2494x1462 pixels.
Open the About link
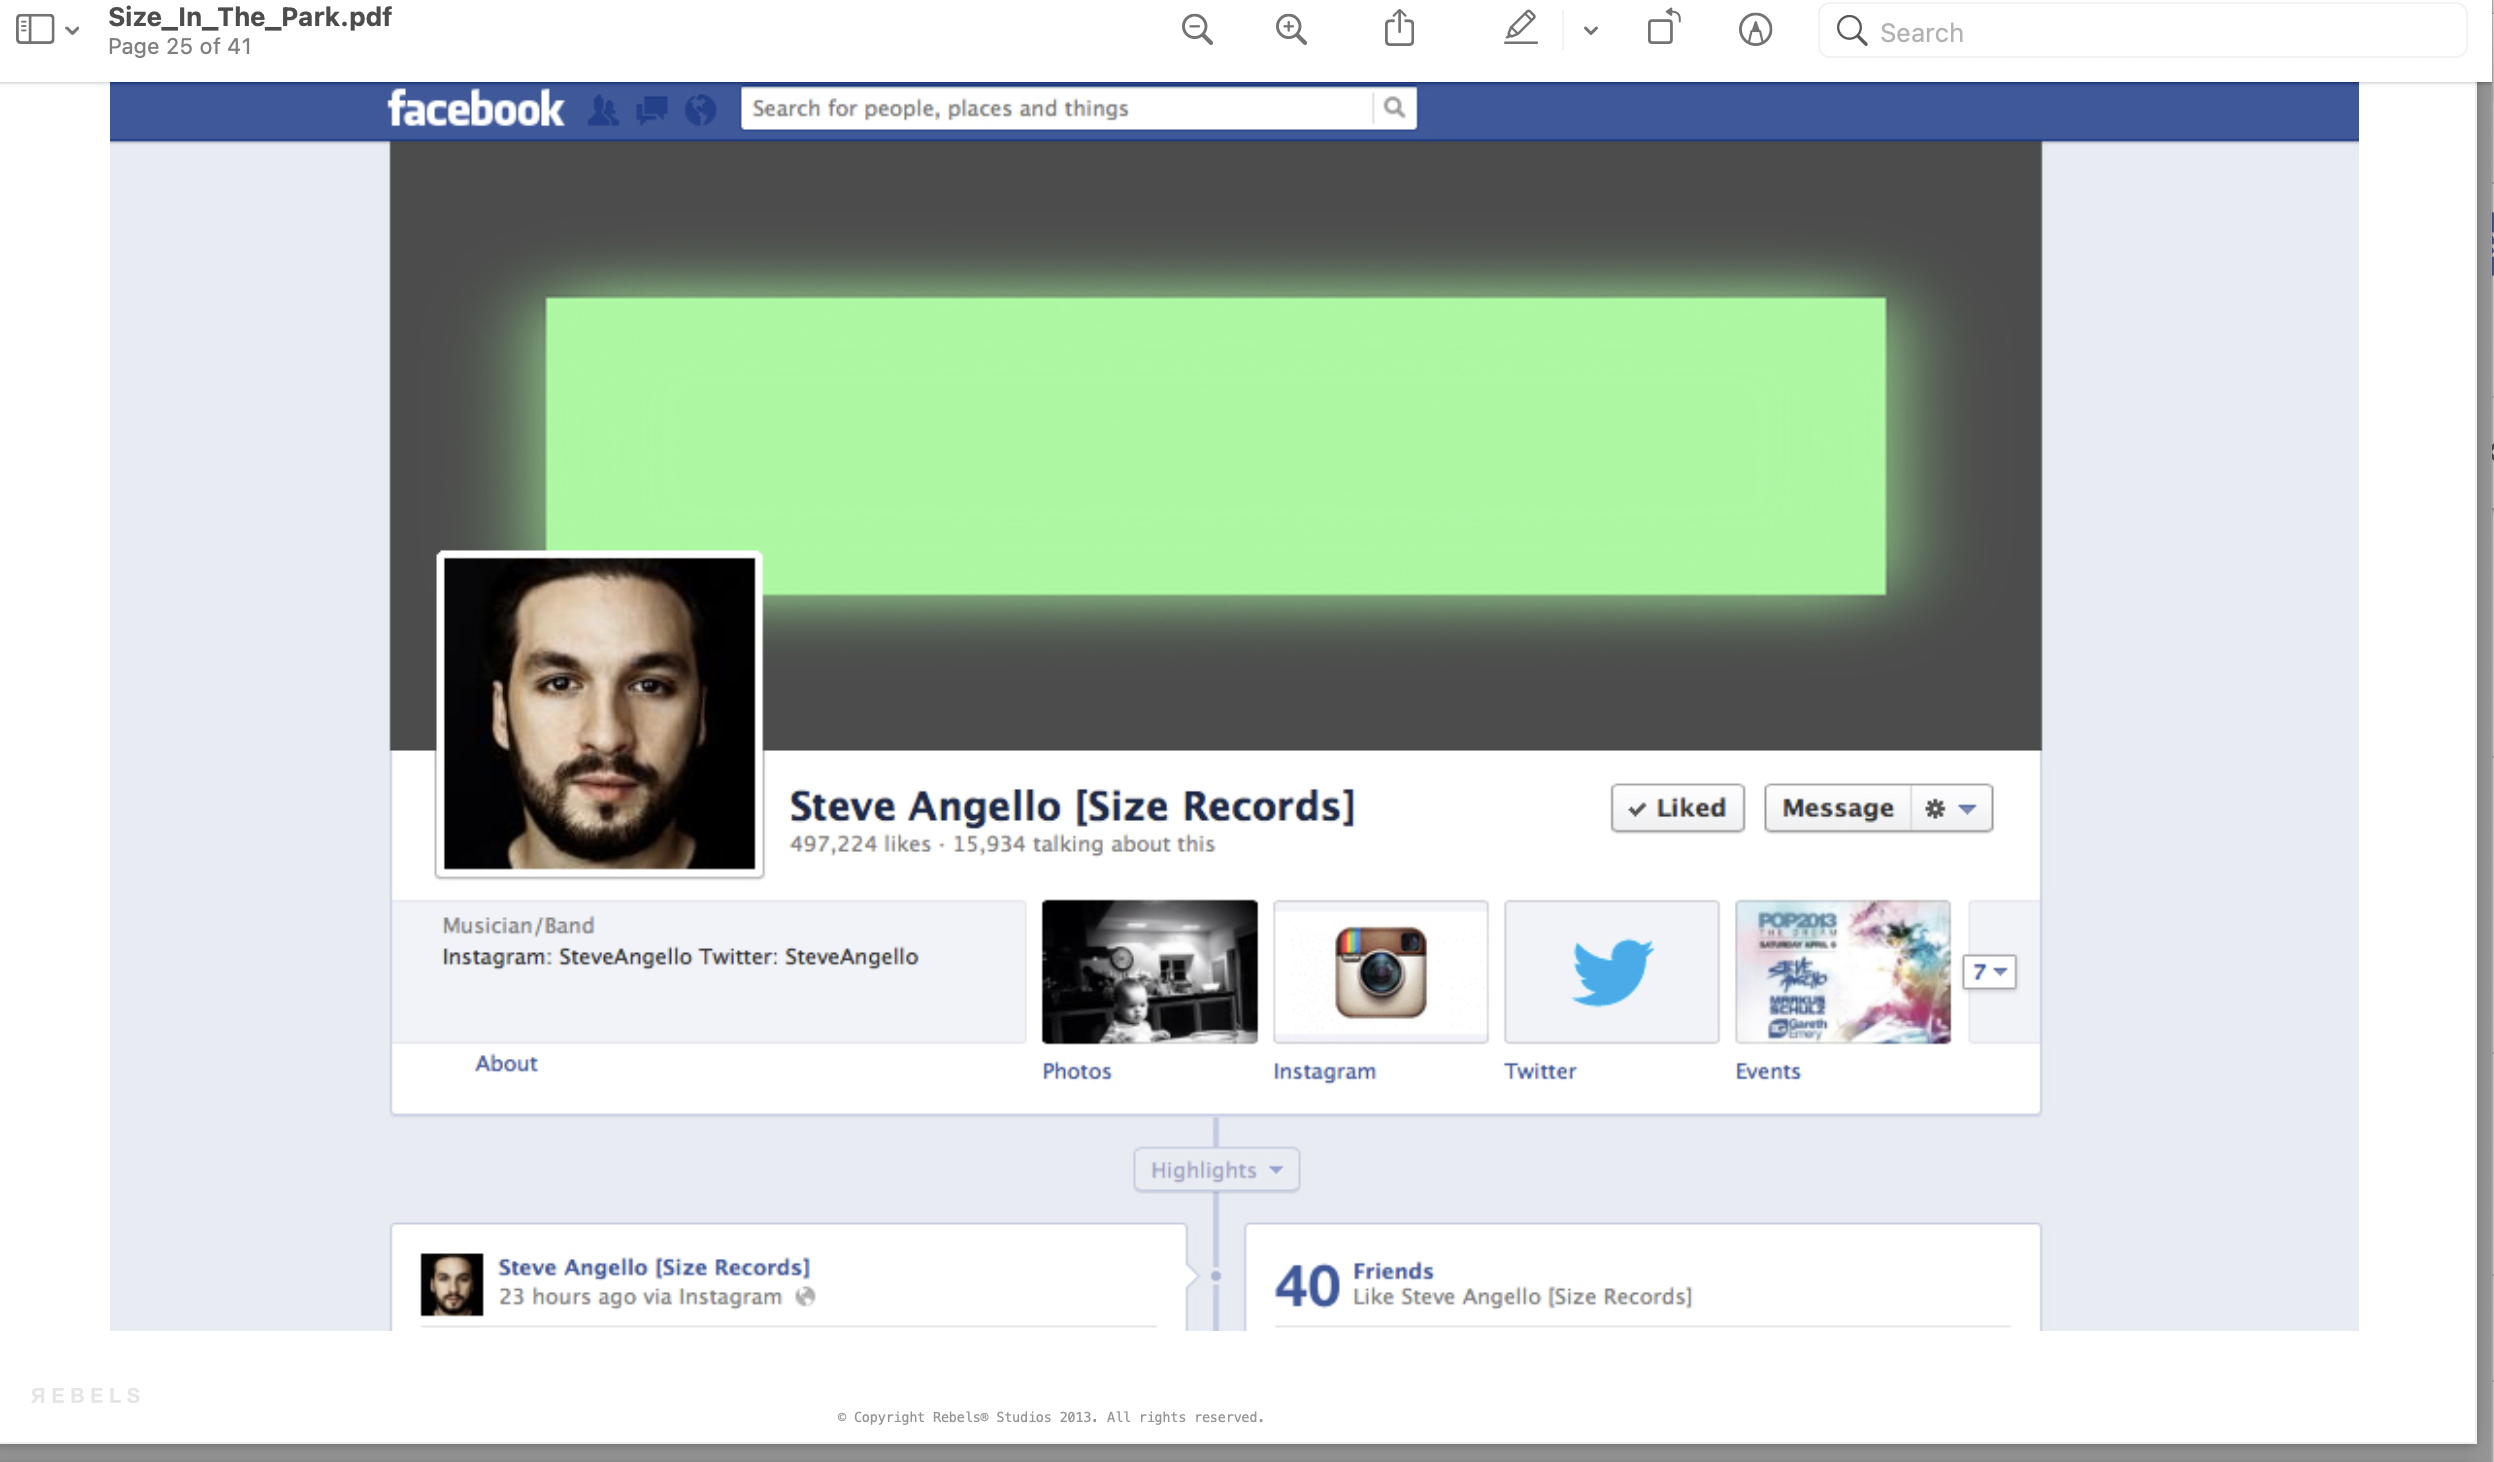pos(506,1063)
